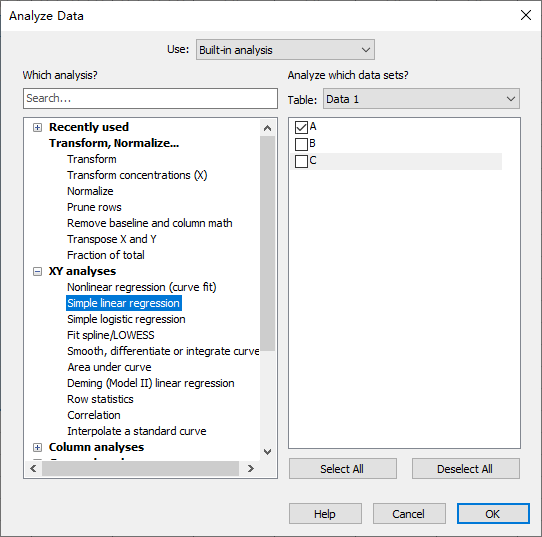Select Interpolate a standard curve
This screenshot has height=537, width=542.
(x=137, y=431)
